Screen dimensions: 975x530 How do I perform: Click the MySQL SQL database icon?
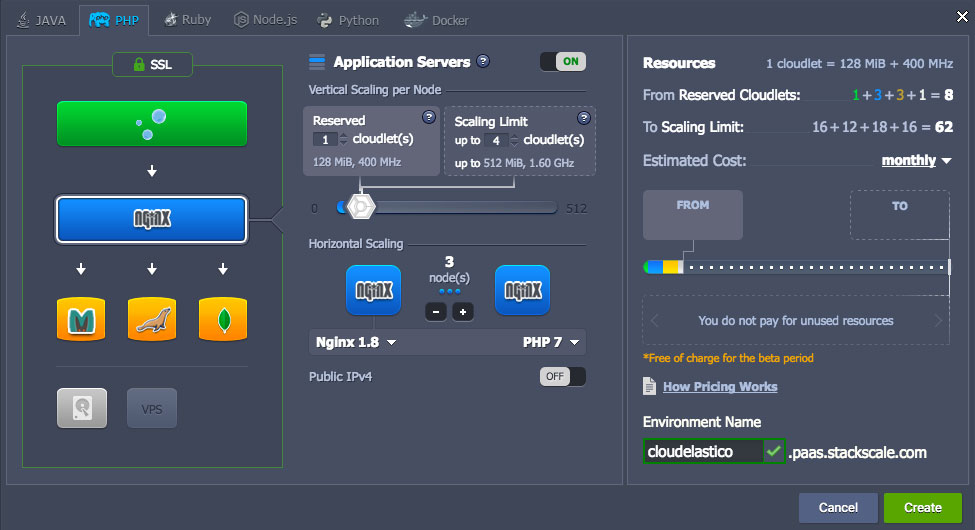(152, 319)
